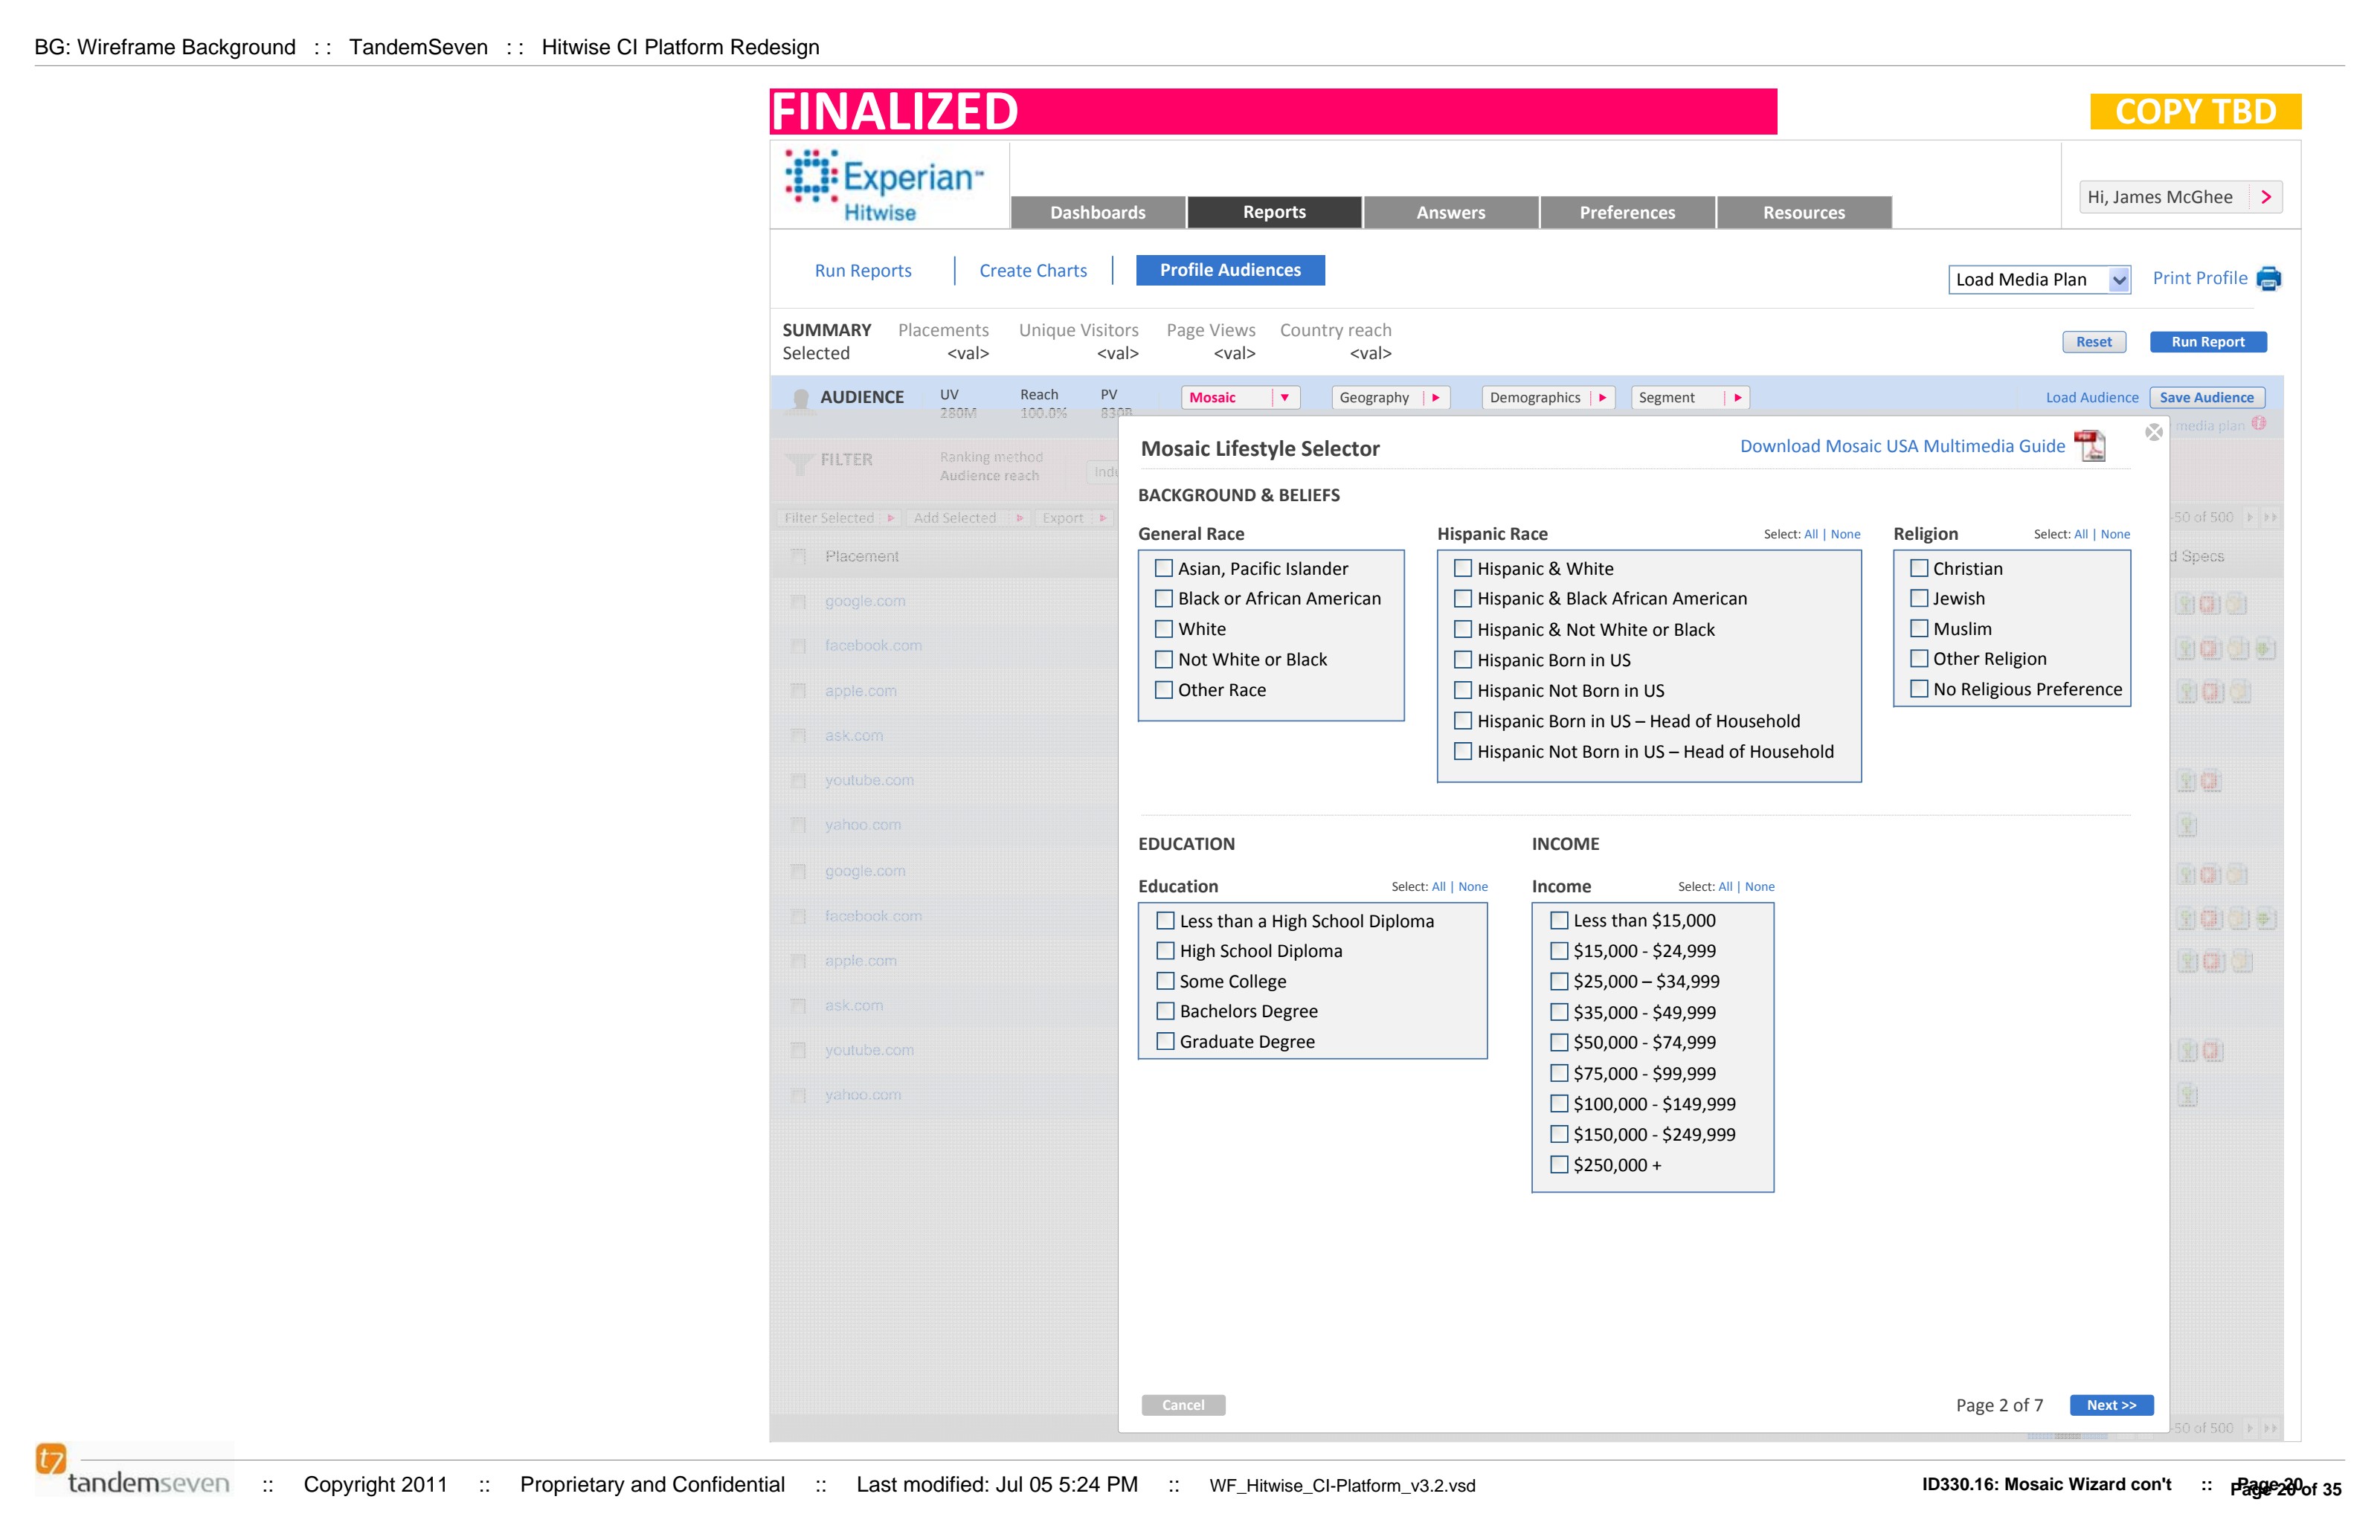
Task: Open the Filter Selected dropdown
Action: point(839,518)
